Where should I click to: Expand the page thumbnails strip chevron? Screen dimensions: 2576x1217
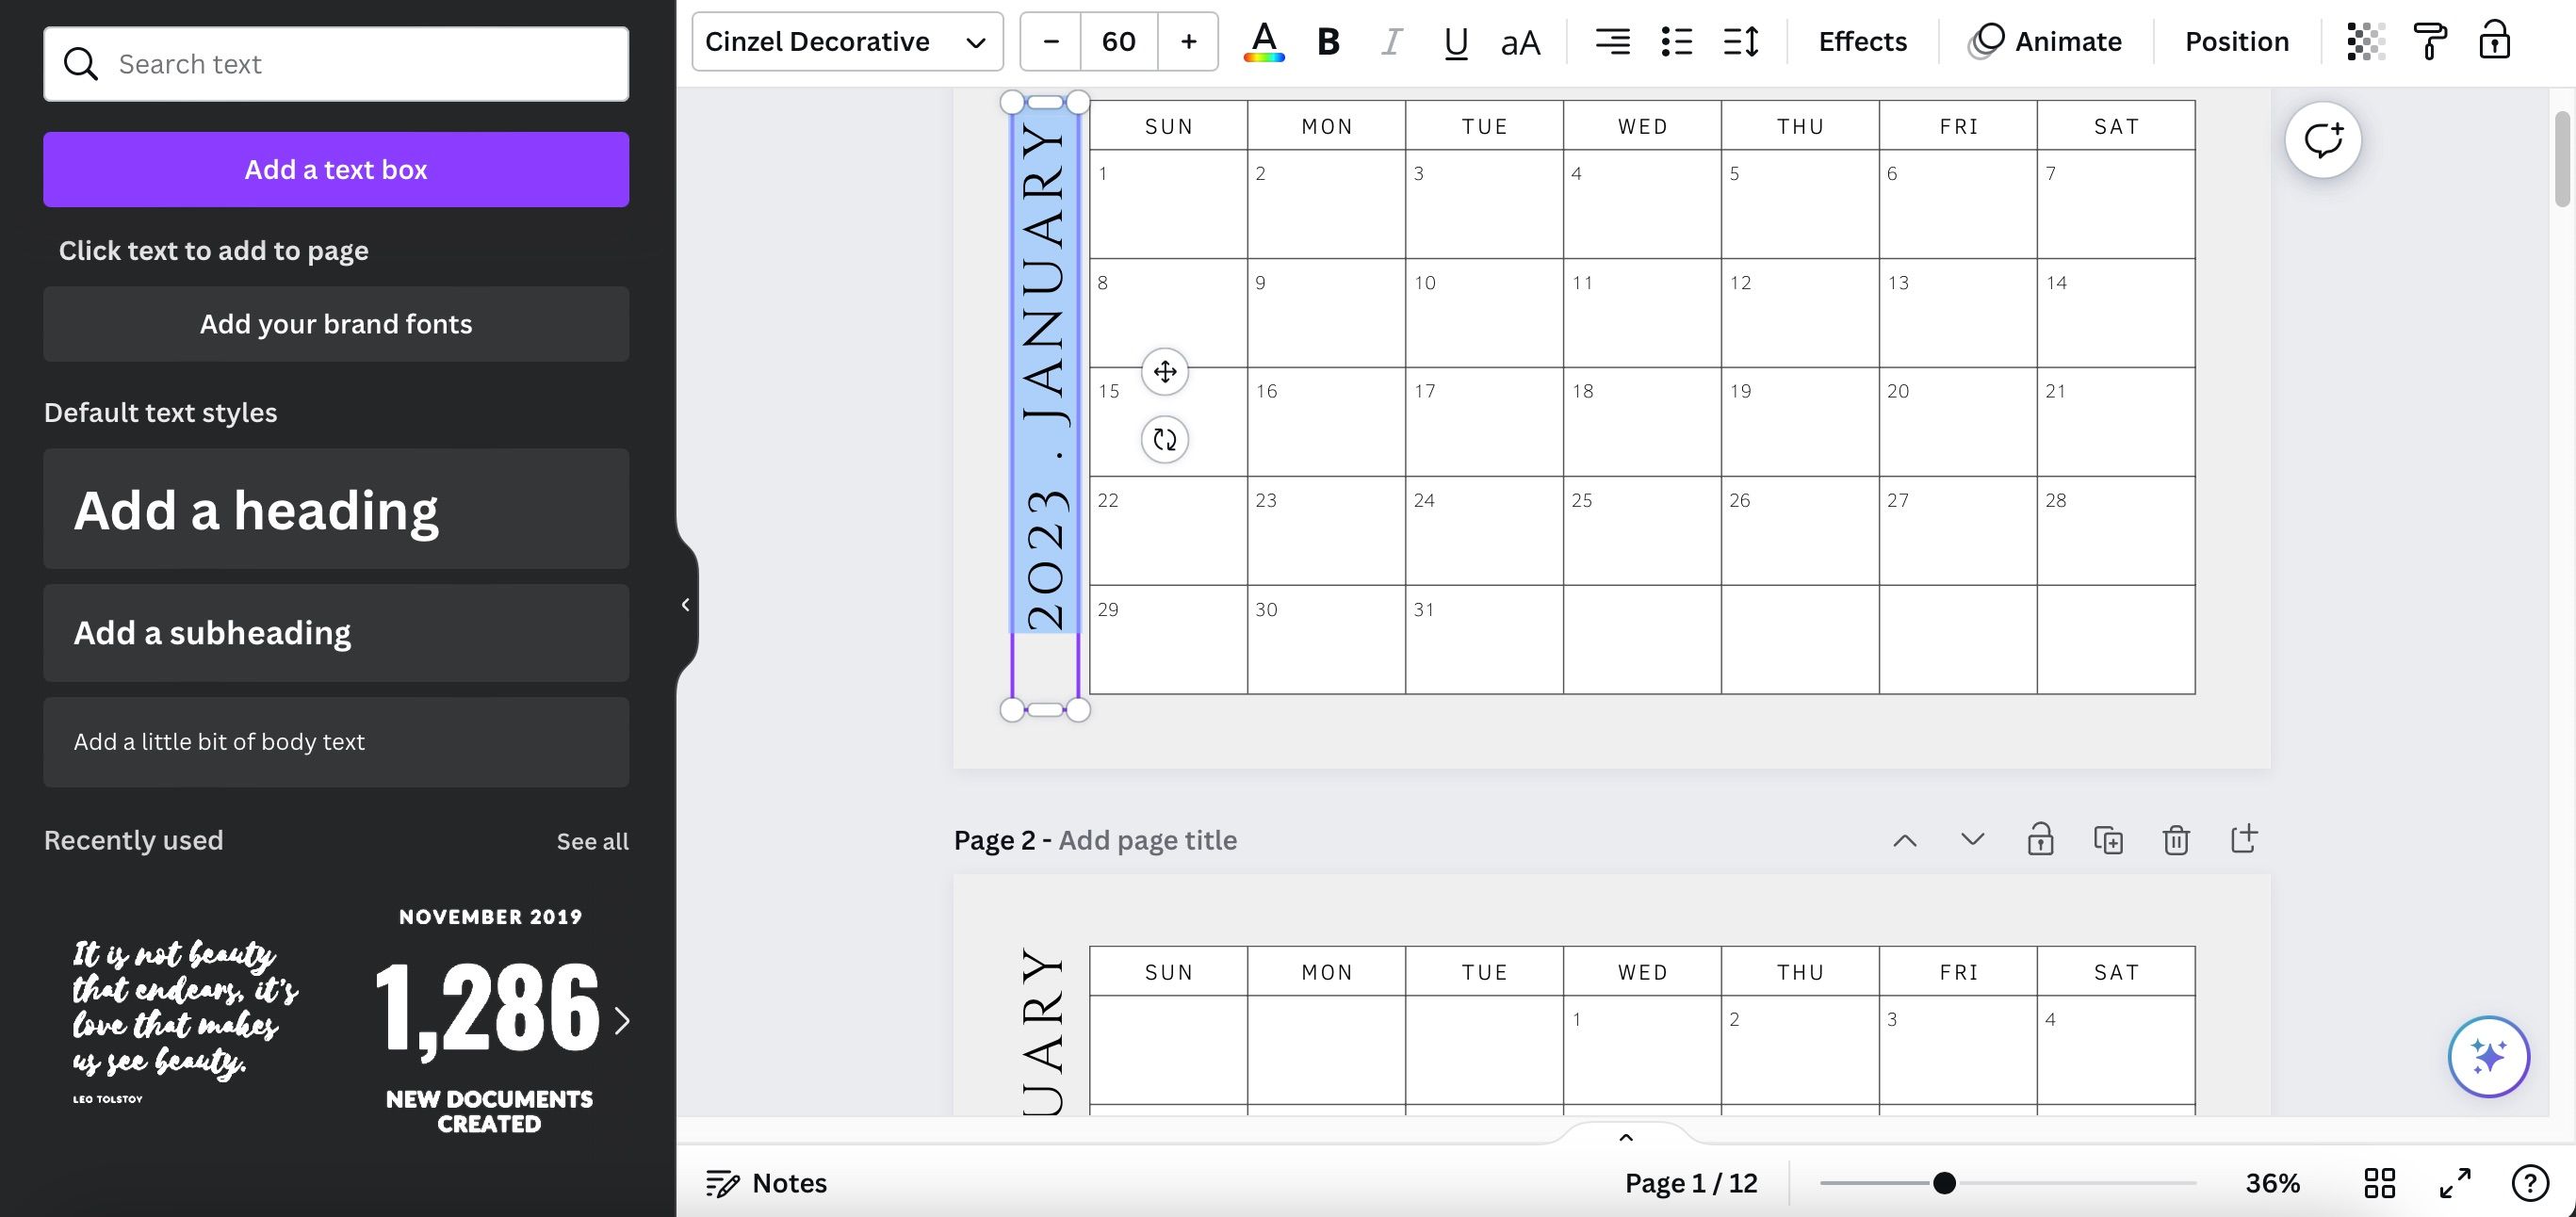pos(1625,1137)
